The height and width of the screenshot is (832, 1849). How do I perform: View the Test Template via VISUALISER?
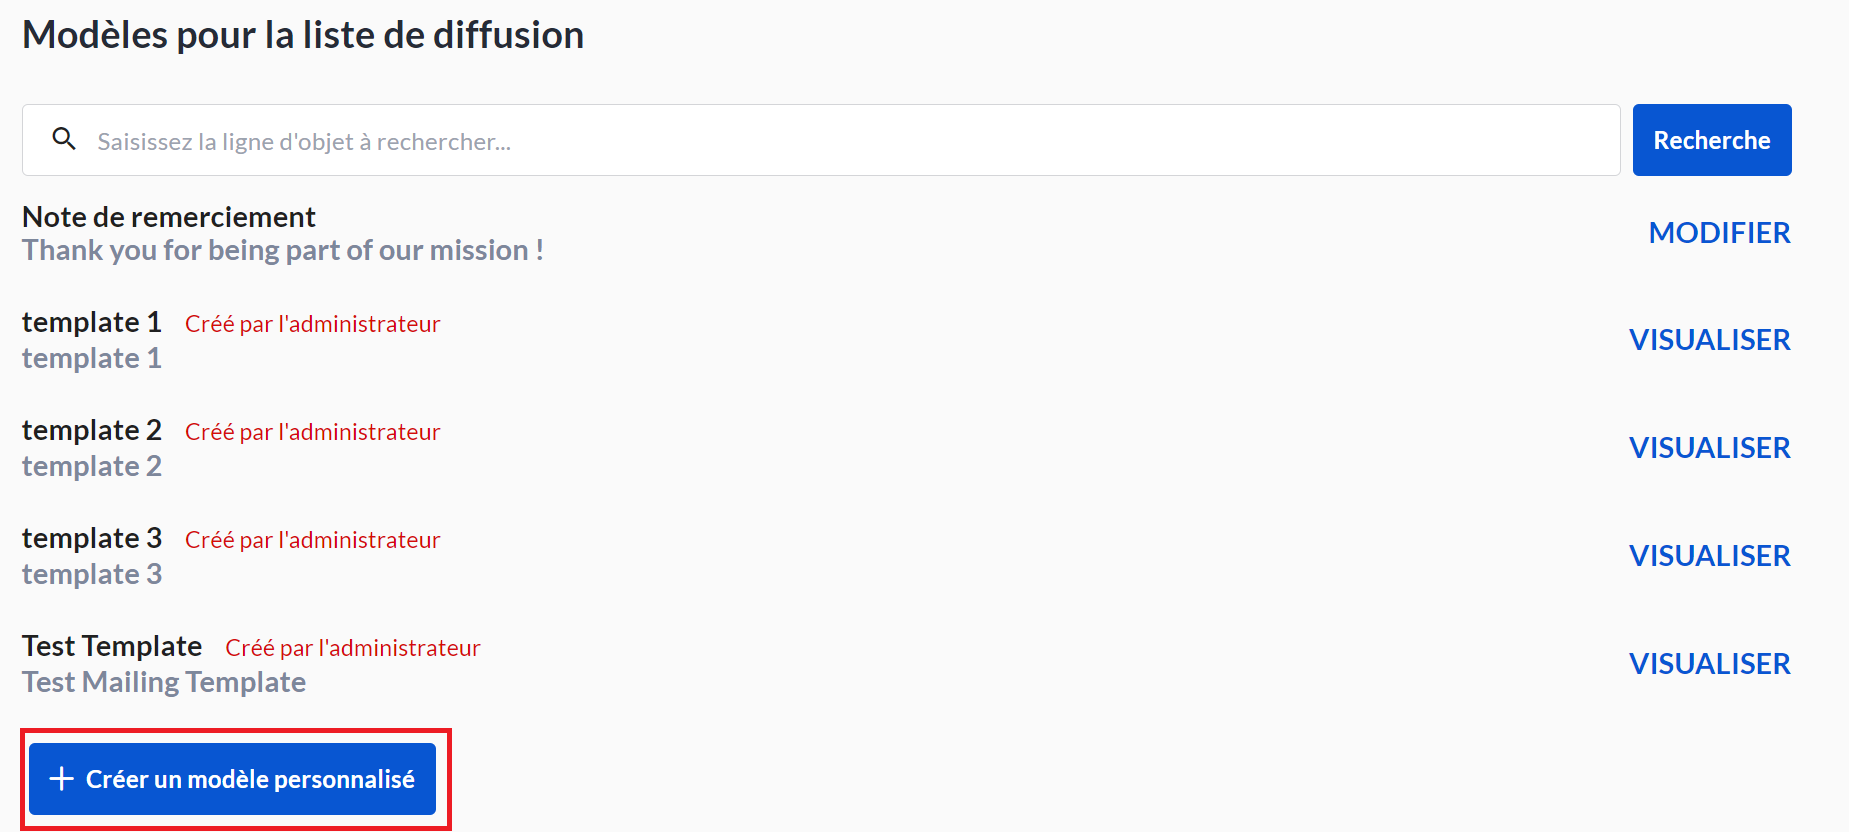coord(1709,664)
